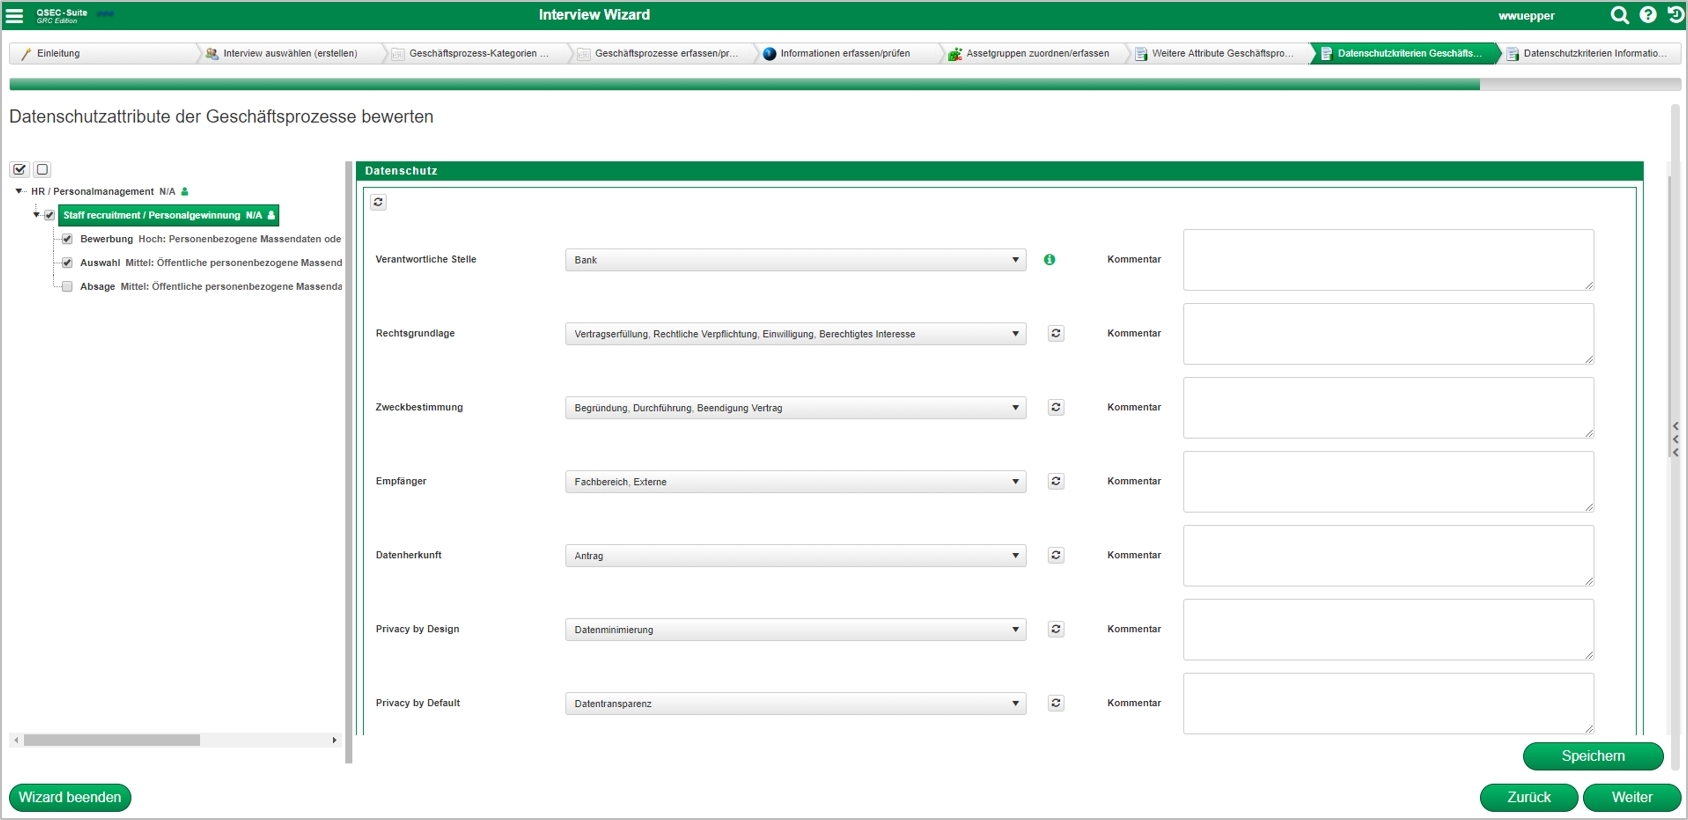Click the Verantwortliche Stelle comment box
This screenshot has width=1688, height=820.
pos(1388,260)
